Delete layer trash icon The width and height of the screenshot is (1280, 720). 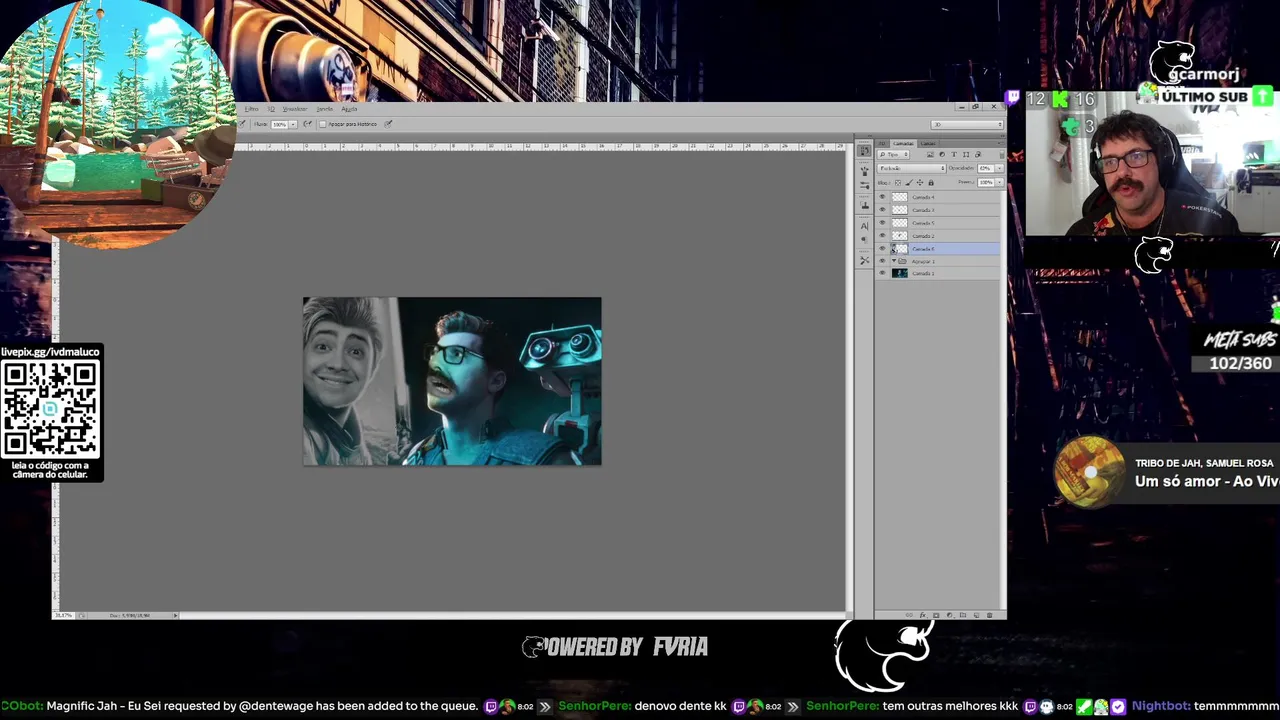click(x=989, y=615)
